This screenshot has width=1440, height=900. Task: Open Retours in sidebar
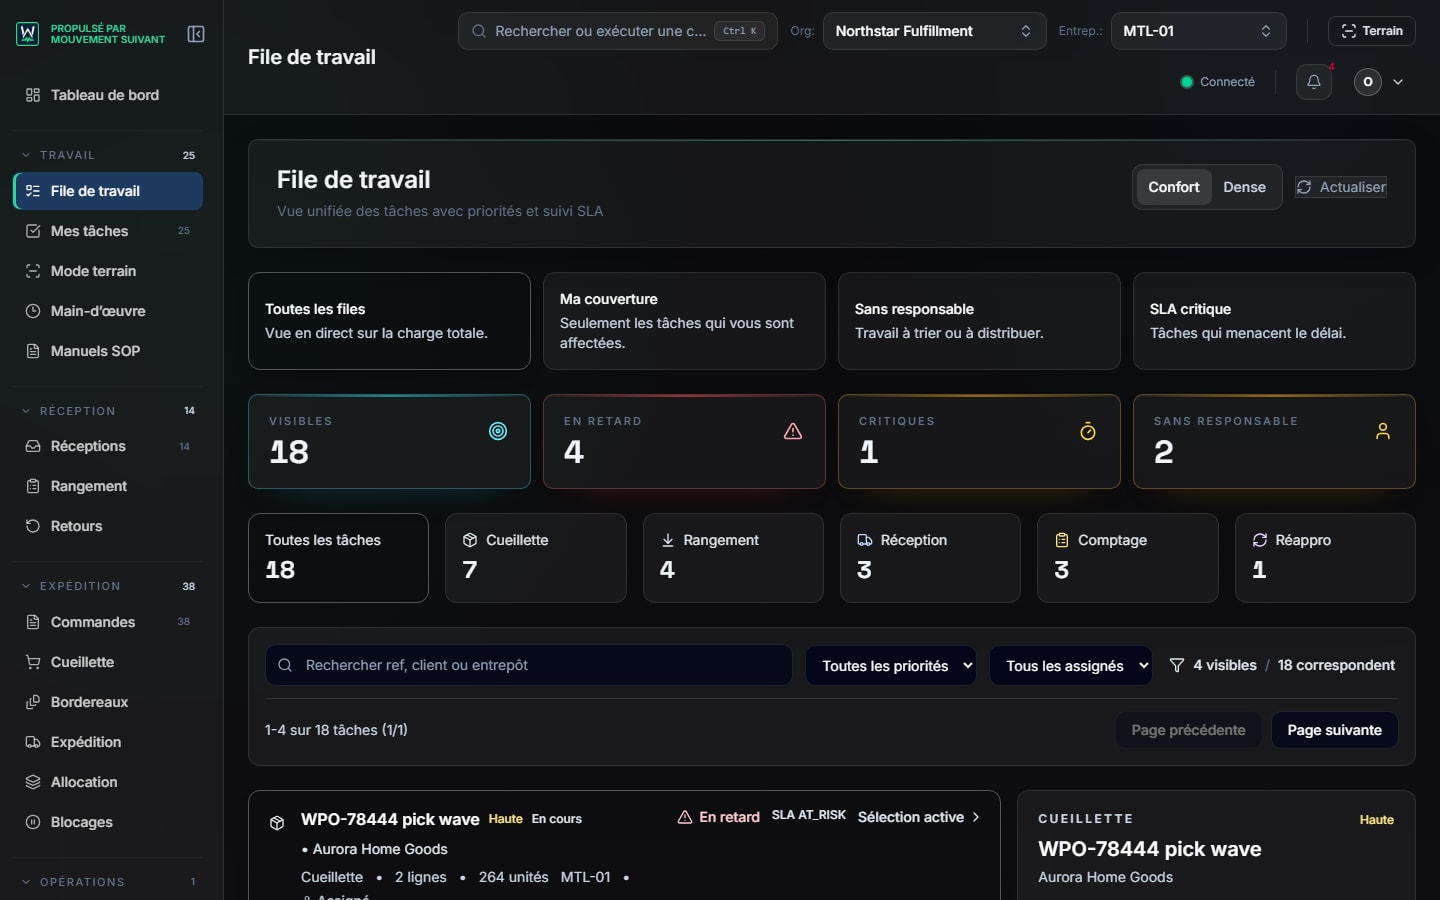pyautogui.click(x=107, y=526)
